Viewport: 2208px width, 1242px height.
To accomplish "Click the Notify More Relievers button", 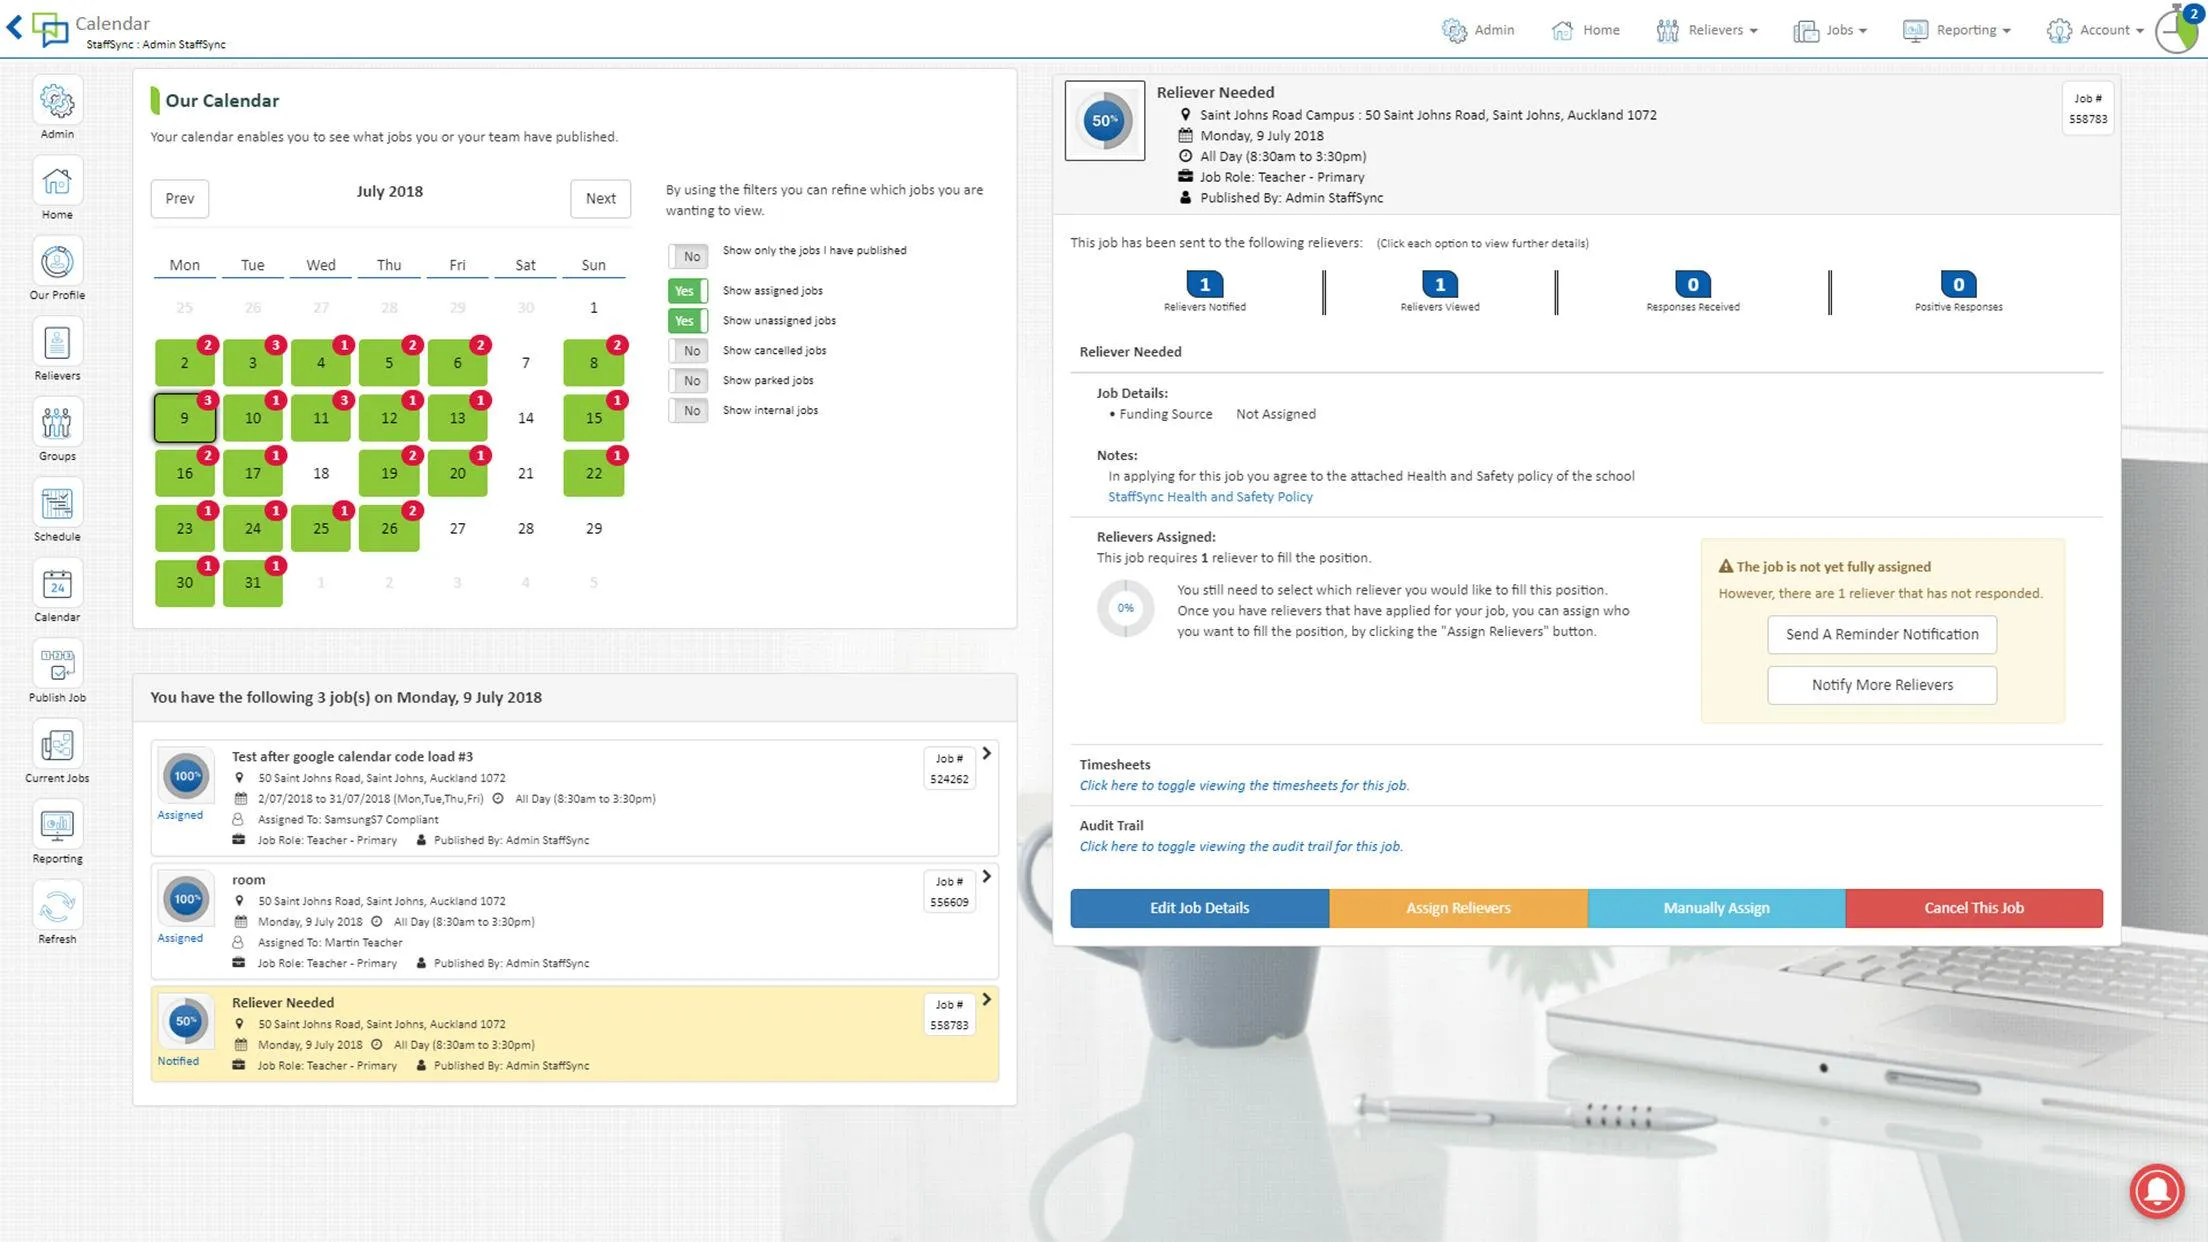I will pyautogui.click(x=1882, y=684).
